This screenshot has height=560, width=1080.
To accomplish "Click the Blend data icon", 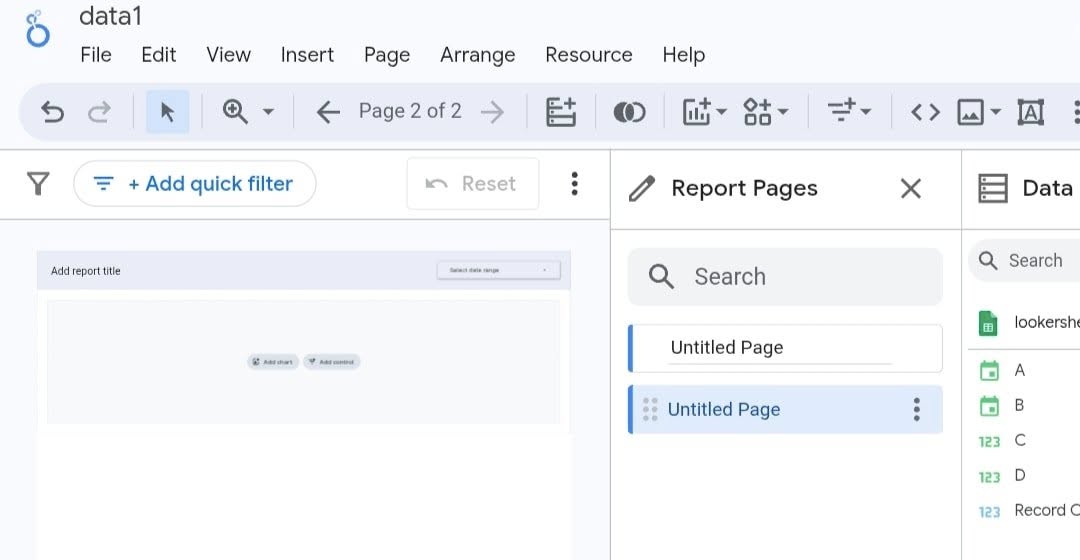I will coord(629,112).
